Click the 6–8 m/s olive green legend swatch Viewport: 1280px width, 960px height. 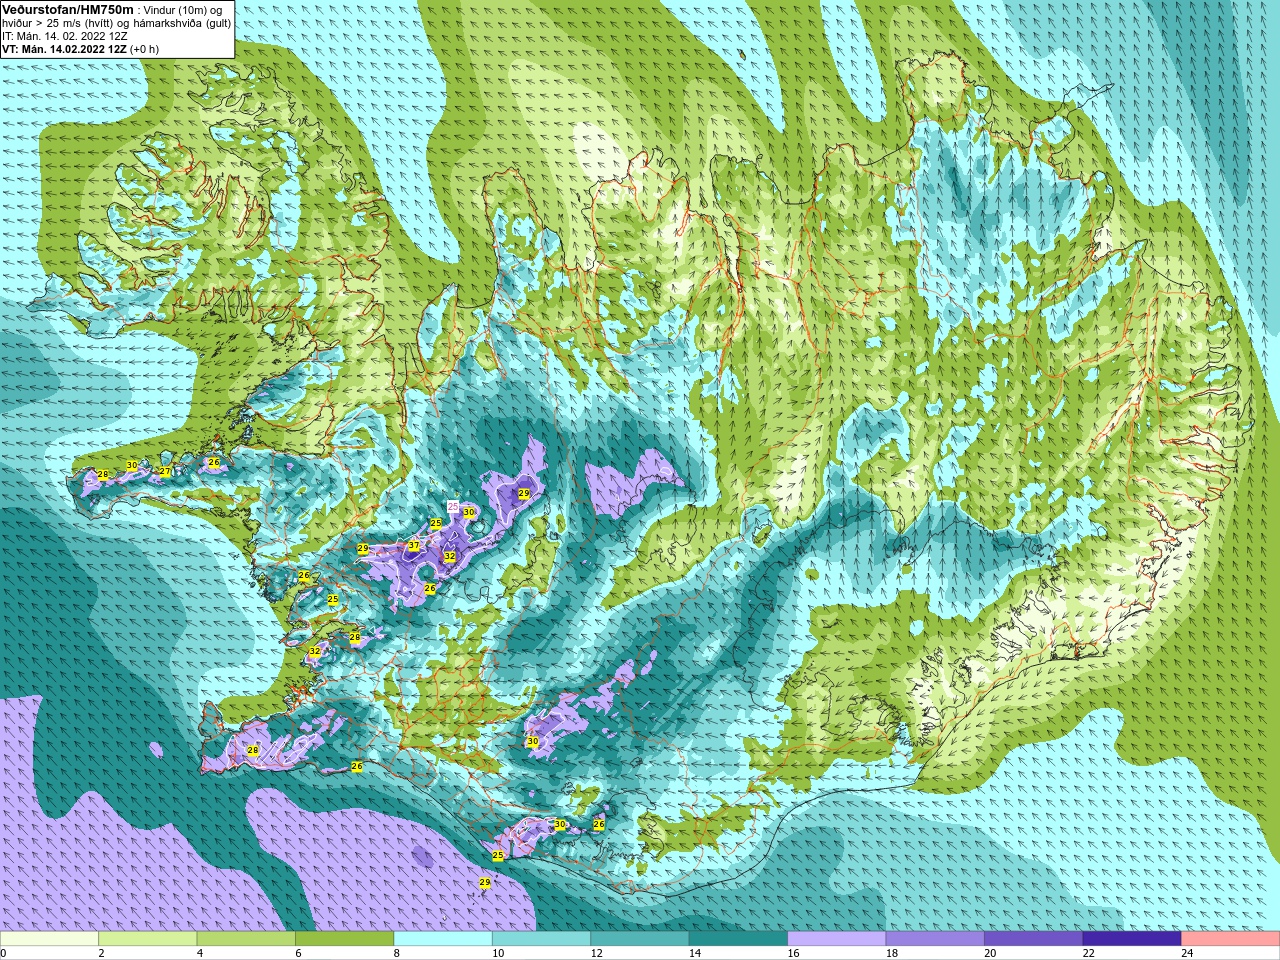(x=344, y=939)
